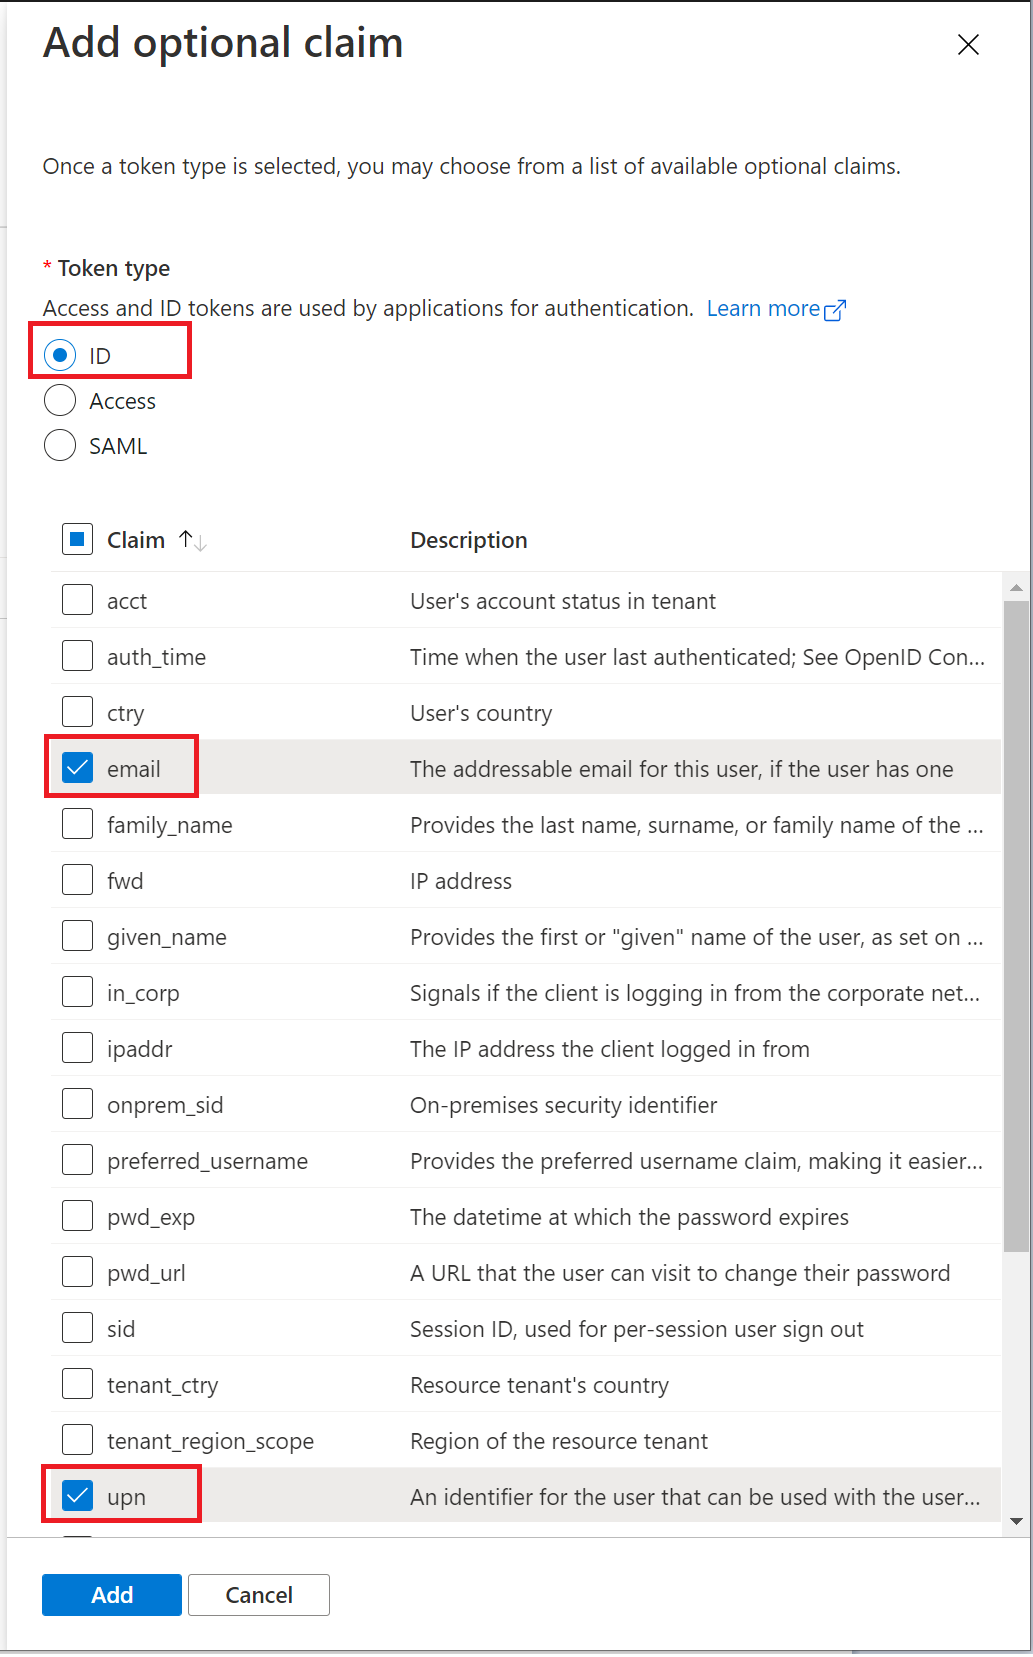
Task: Close the Add optional claim panel
Action: pyautogui.click(x=967, y=45)
